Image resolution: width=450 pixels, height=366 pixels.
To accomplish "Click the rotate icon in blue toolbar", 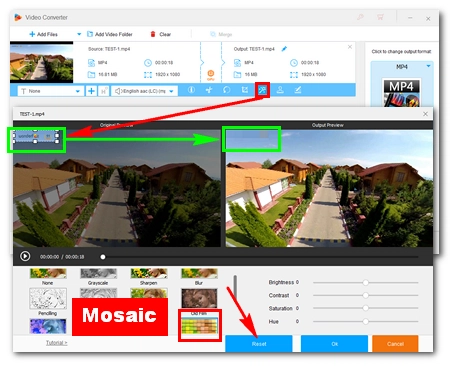I will coord(227,90).
